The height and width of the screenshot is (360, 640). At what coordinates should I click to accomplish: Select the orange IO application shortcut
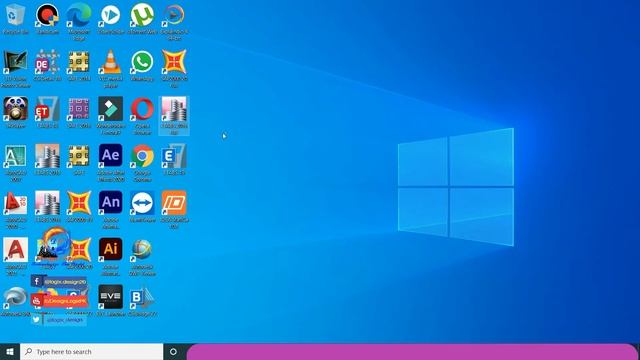(174, 203)
